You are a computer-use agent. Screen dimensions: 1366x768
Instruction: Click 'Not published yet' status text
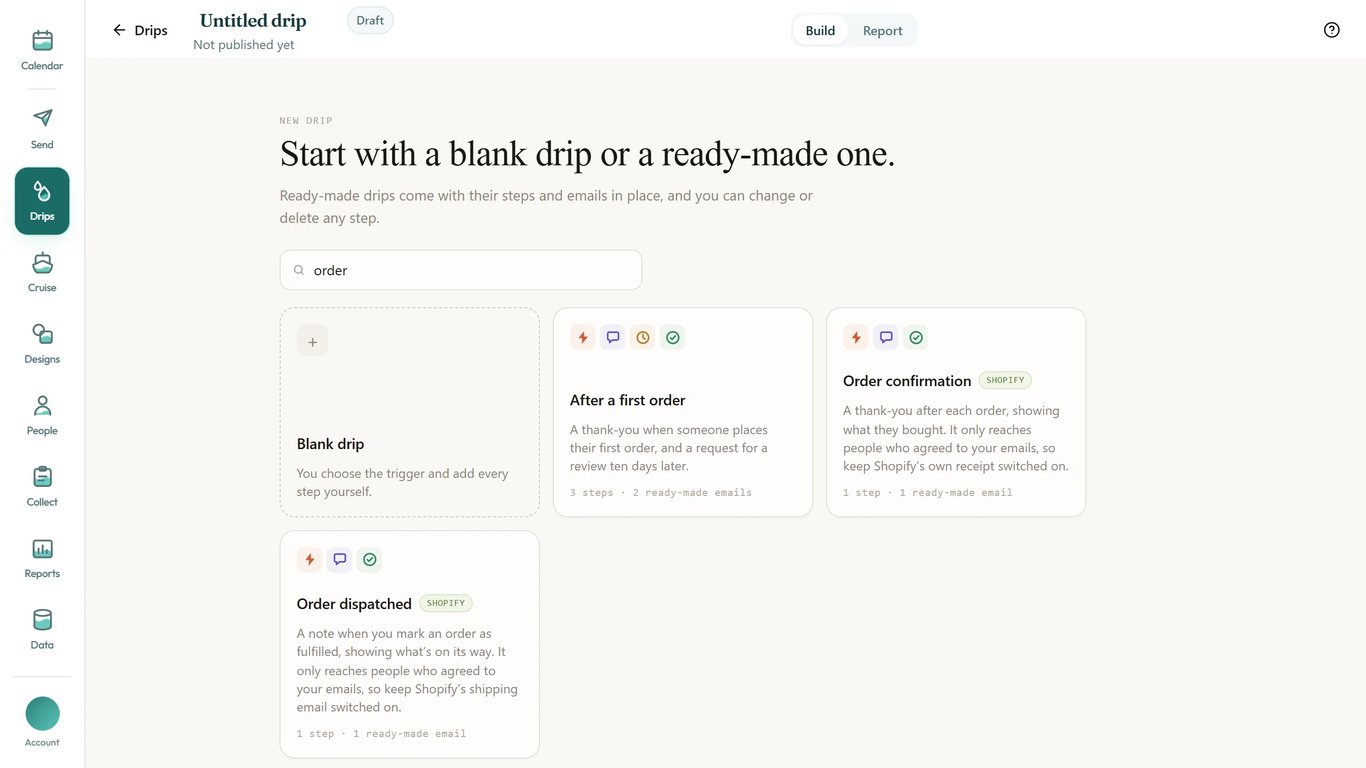pos(244,45)
